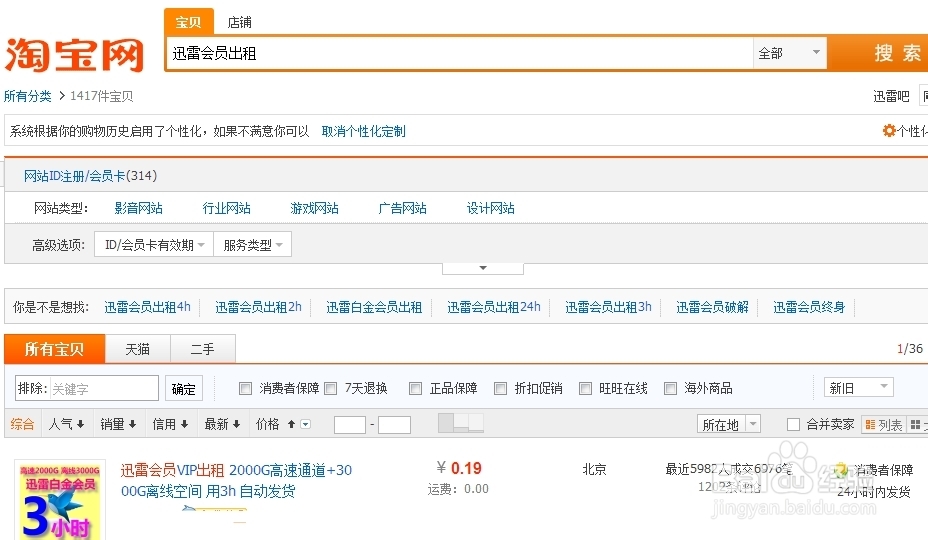The height and width of the screenshot is (540, 928).
Task: Open the 新旧 condition dropdown
Action: pos(858,388)
